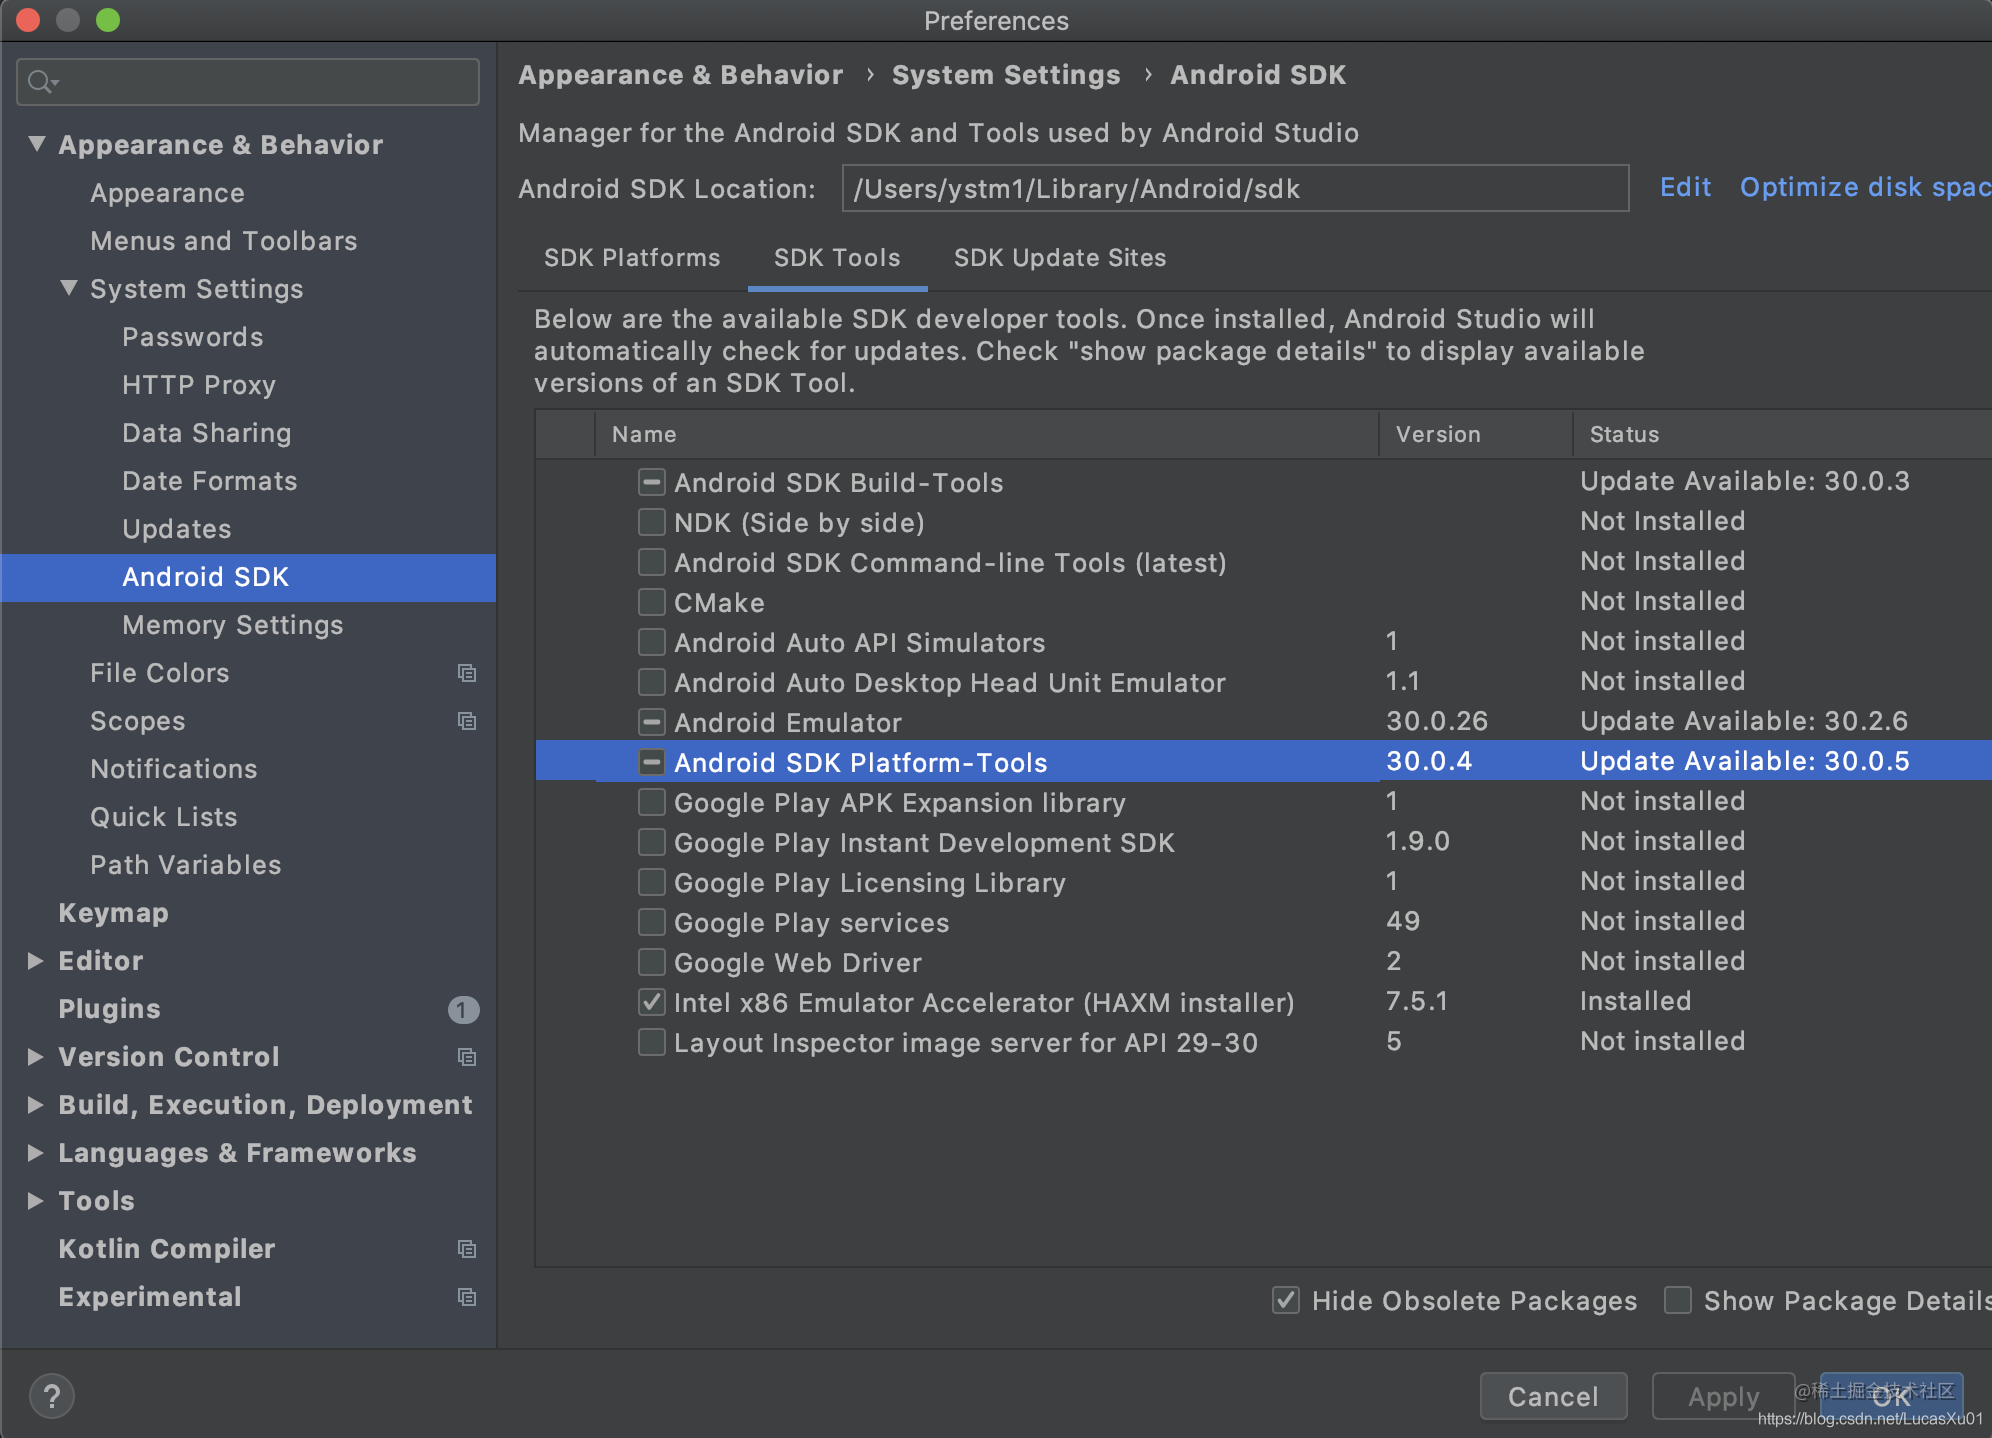The image size is (1992, 1438).
Task: Click the help question mark icon
Action: (x=52, y=1395)
